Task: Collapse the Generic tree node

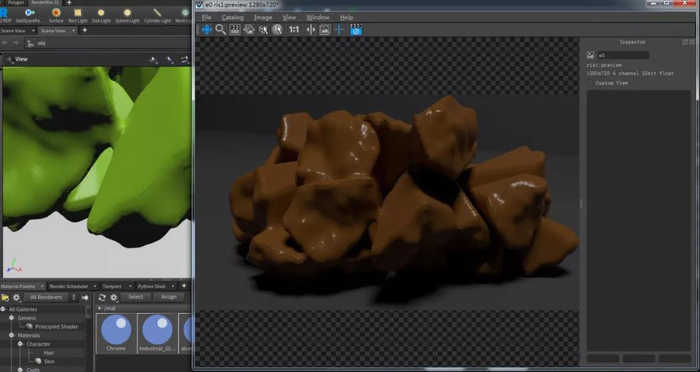Action: (x=12, y=318)
